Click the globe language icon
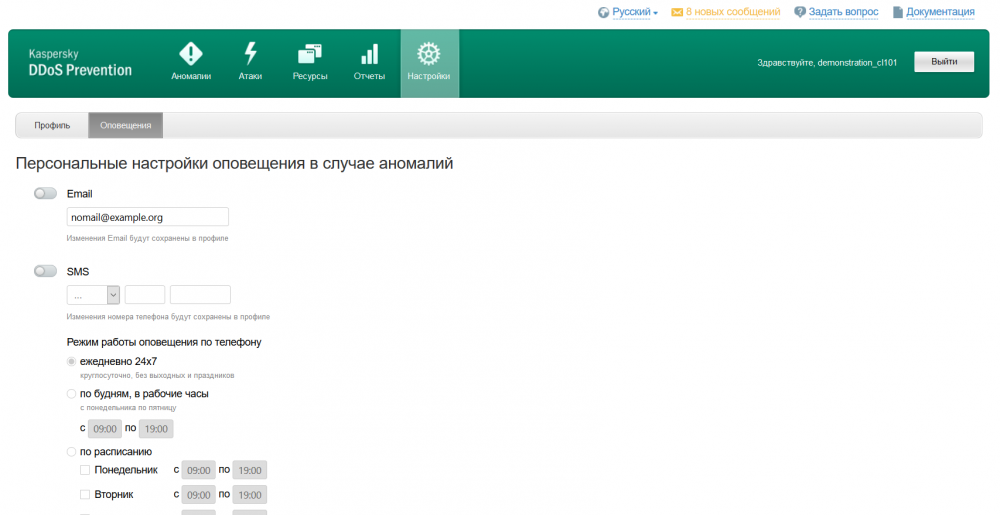Image resolution: width=1000 pixels, height=515 pixels. (603, 12)
